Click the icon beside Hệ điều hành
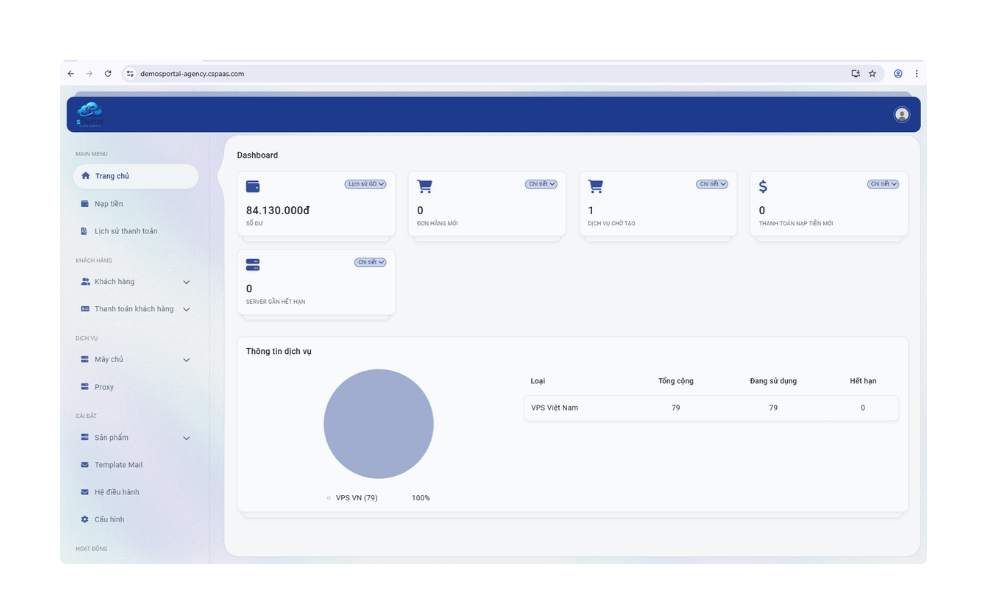Image resolution: width=1000 pixels, height=600 pixels. [x=84, y=492]
